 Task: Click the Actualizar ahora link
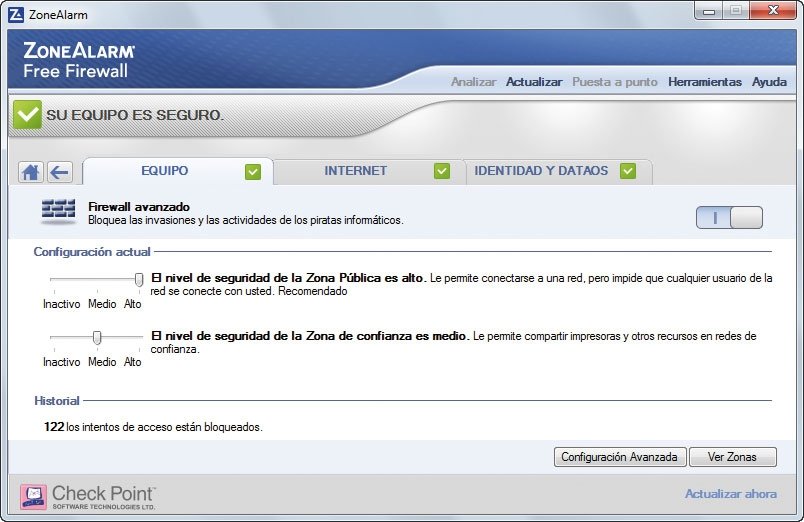(x=731, y=494)
